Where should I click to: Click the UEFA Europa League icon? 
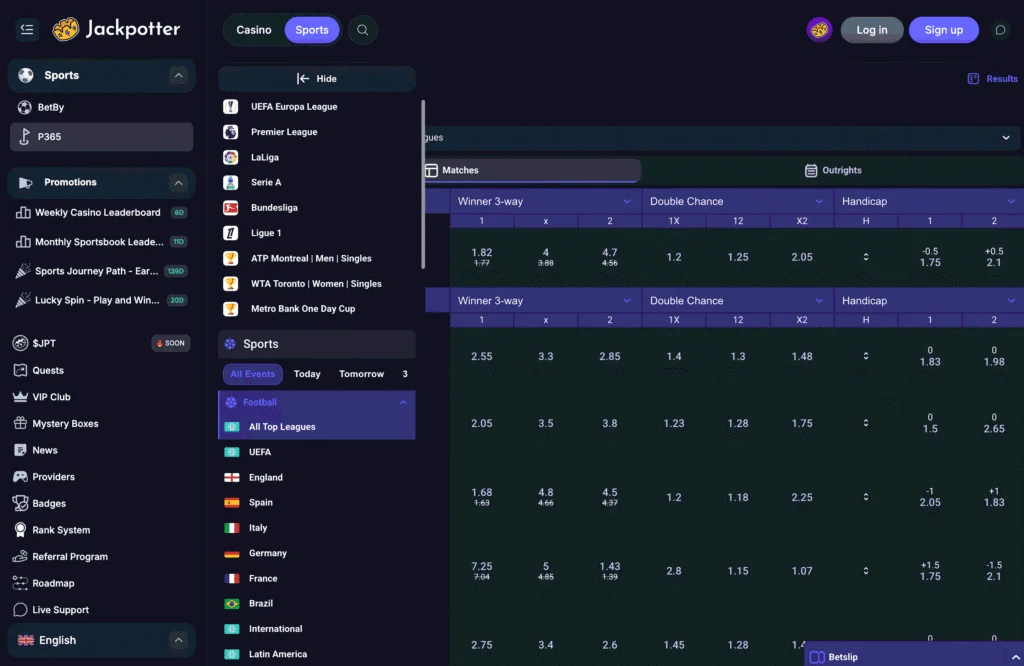(x=231, y=106)
